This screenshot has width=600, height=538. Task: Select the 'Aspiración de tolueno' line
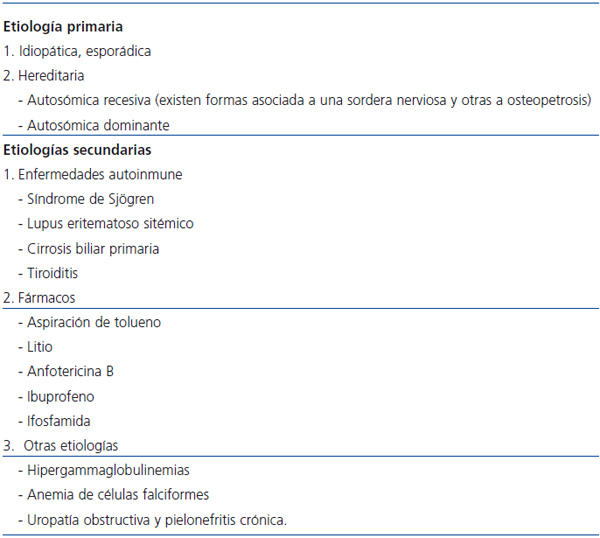pos(93,322)
